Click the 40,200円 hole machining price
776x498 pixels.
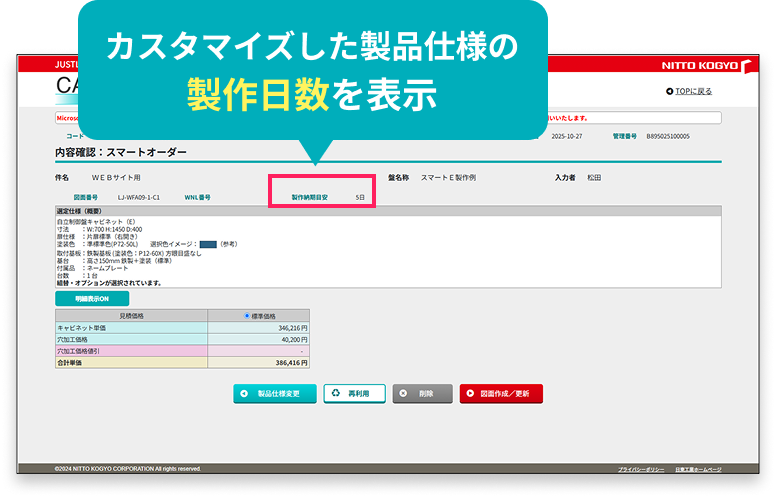pos(259,340)
